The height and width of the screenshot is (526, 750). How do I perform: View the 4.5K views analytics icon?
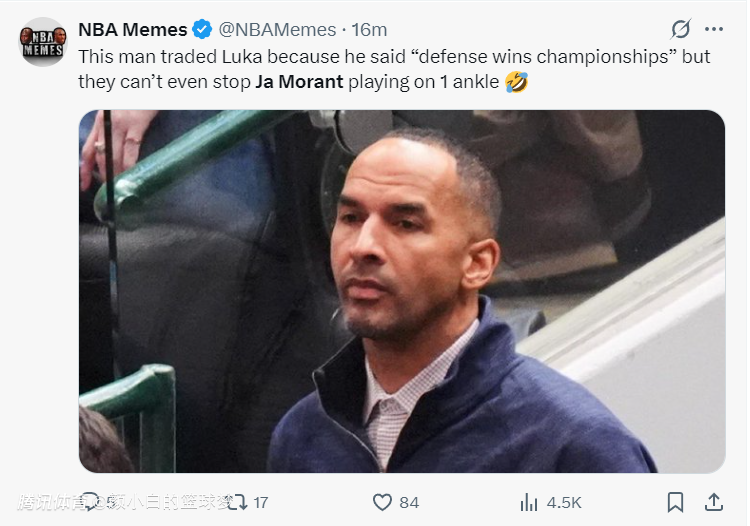pyautogui.click(x=529, y=501)
